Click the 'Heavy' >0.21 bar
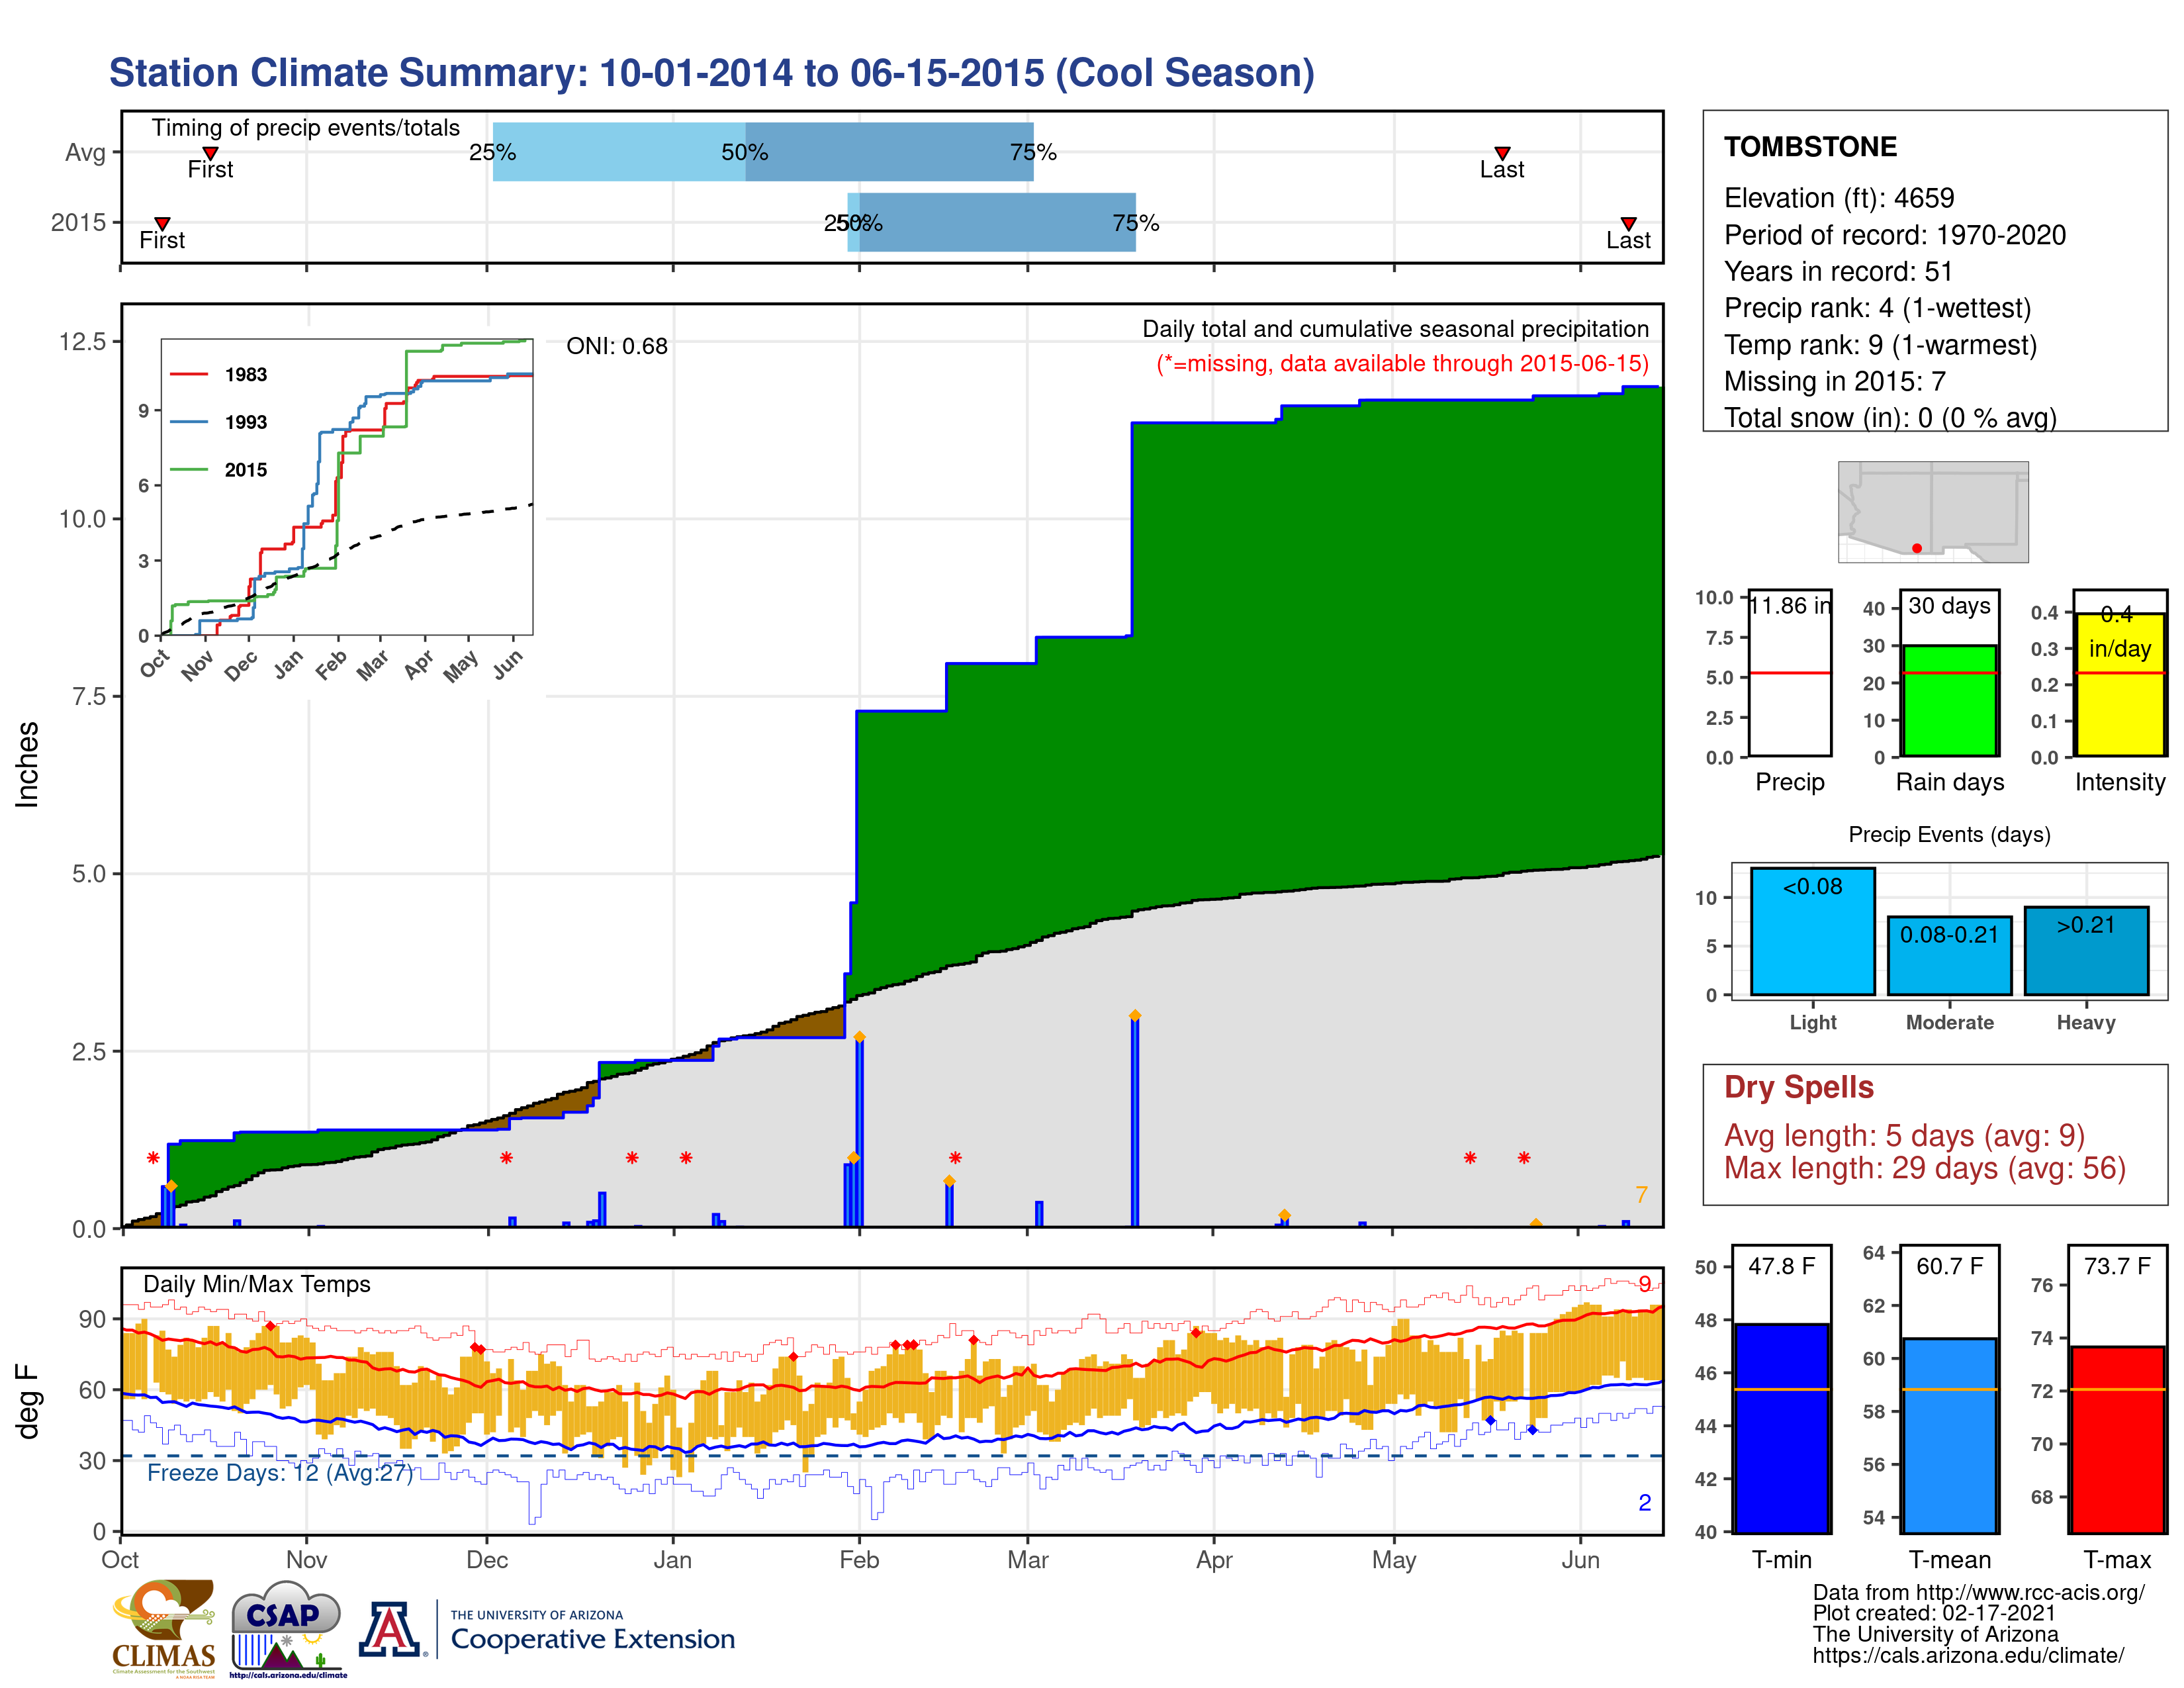 [2086, 951]
